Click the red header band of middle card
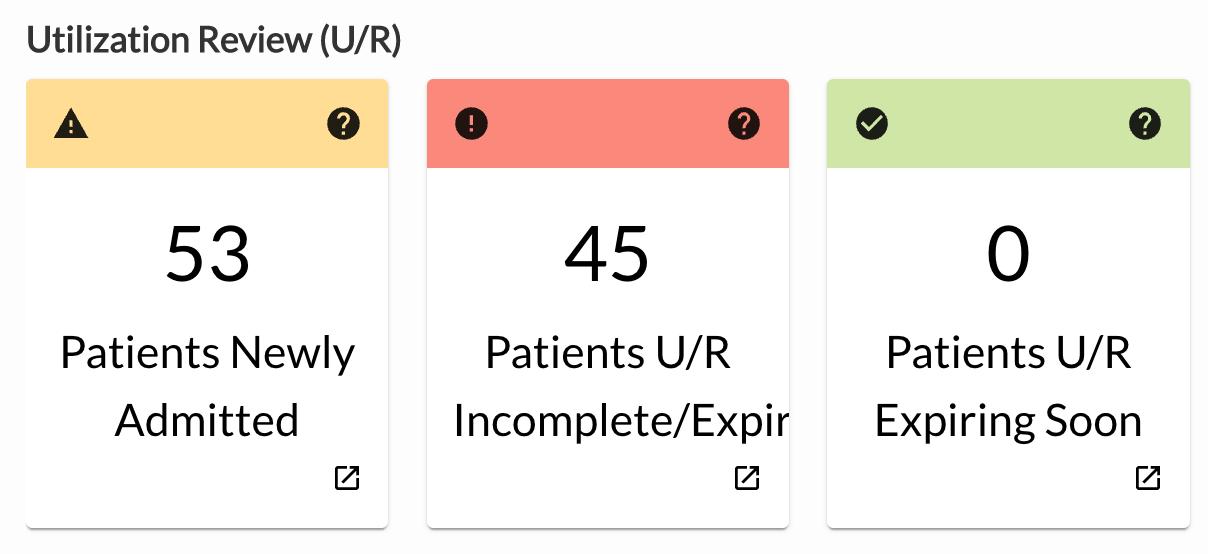The height and width of the screenshot is (554, 1208). [x=608, y=124]
